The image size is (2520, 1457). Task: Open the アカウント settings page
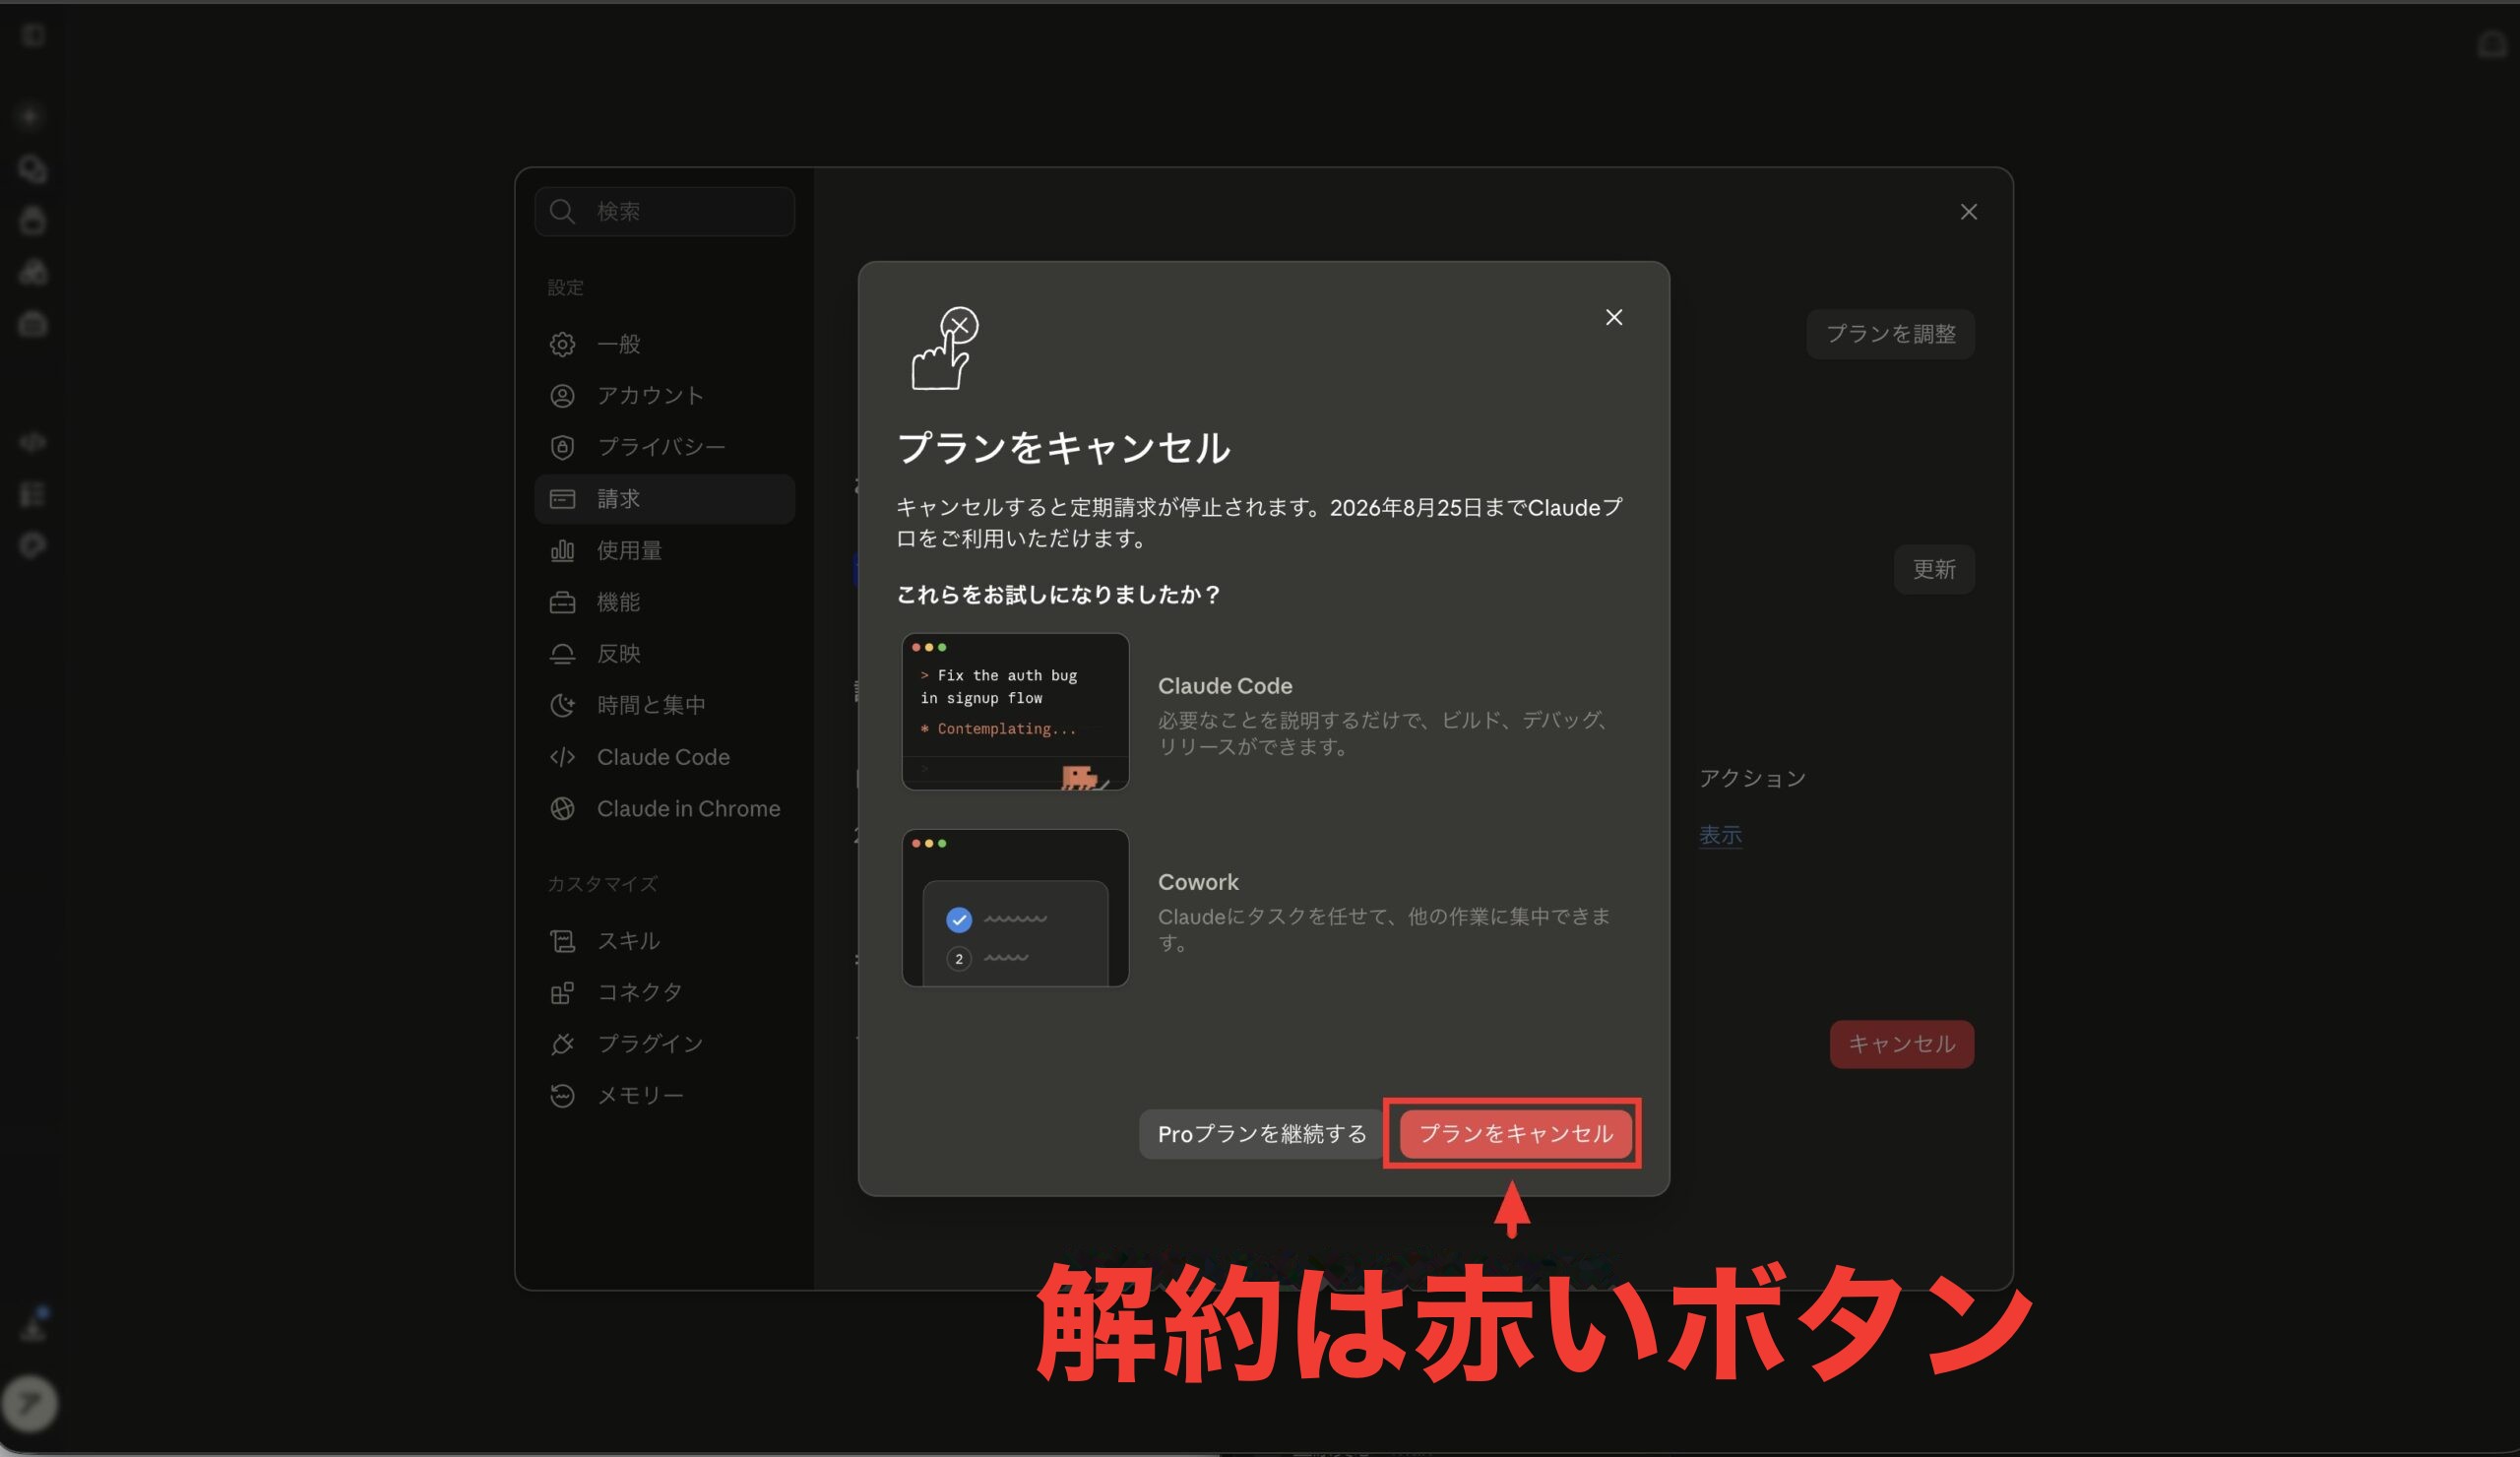click(x=664, y=395)
